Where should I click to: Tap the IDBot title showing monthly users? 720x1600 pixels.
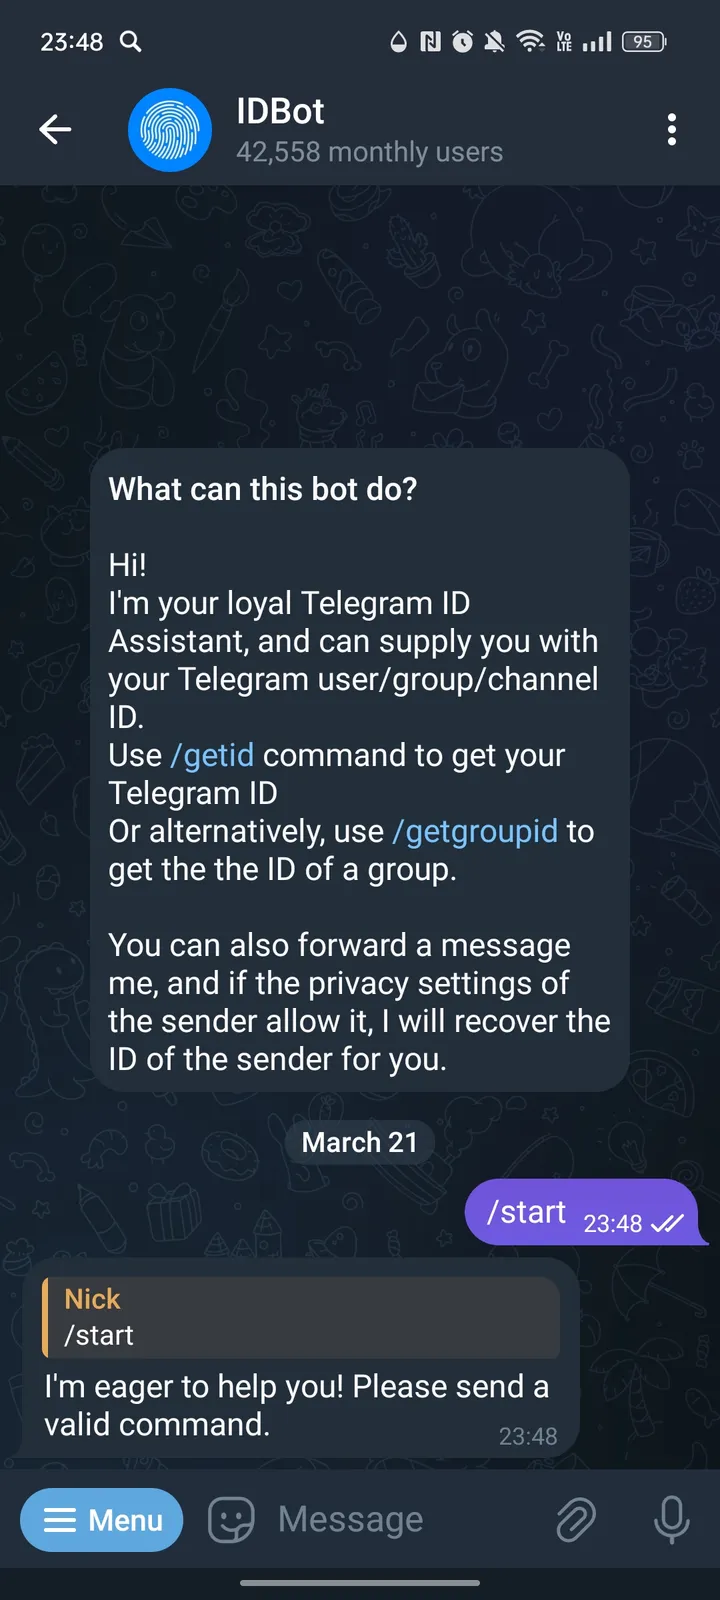pyautogui.click(x=368, y=151)
